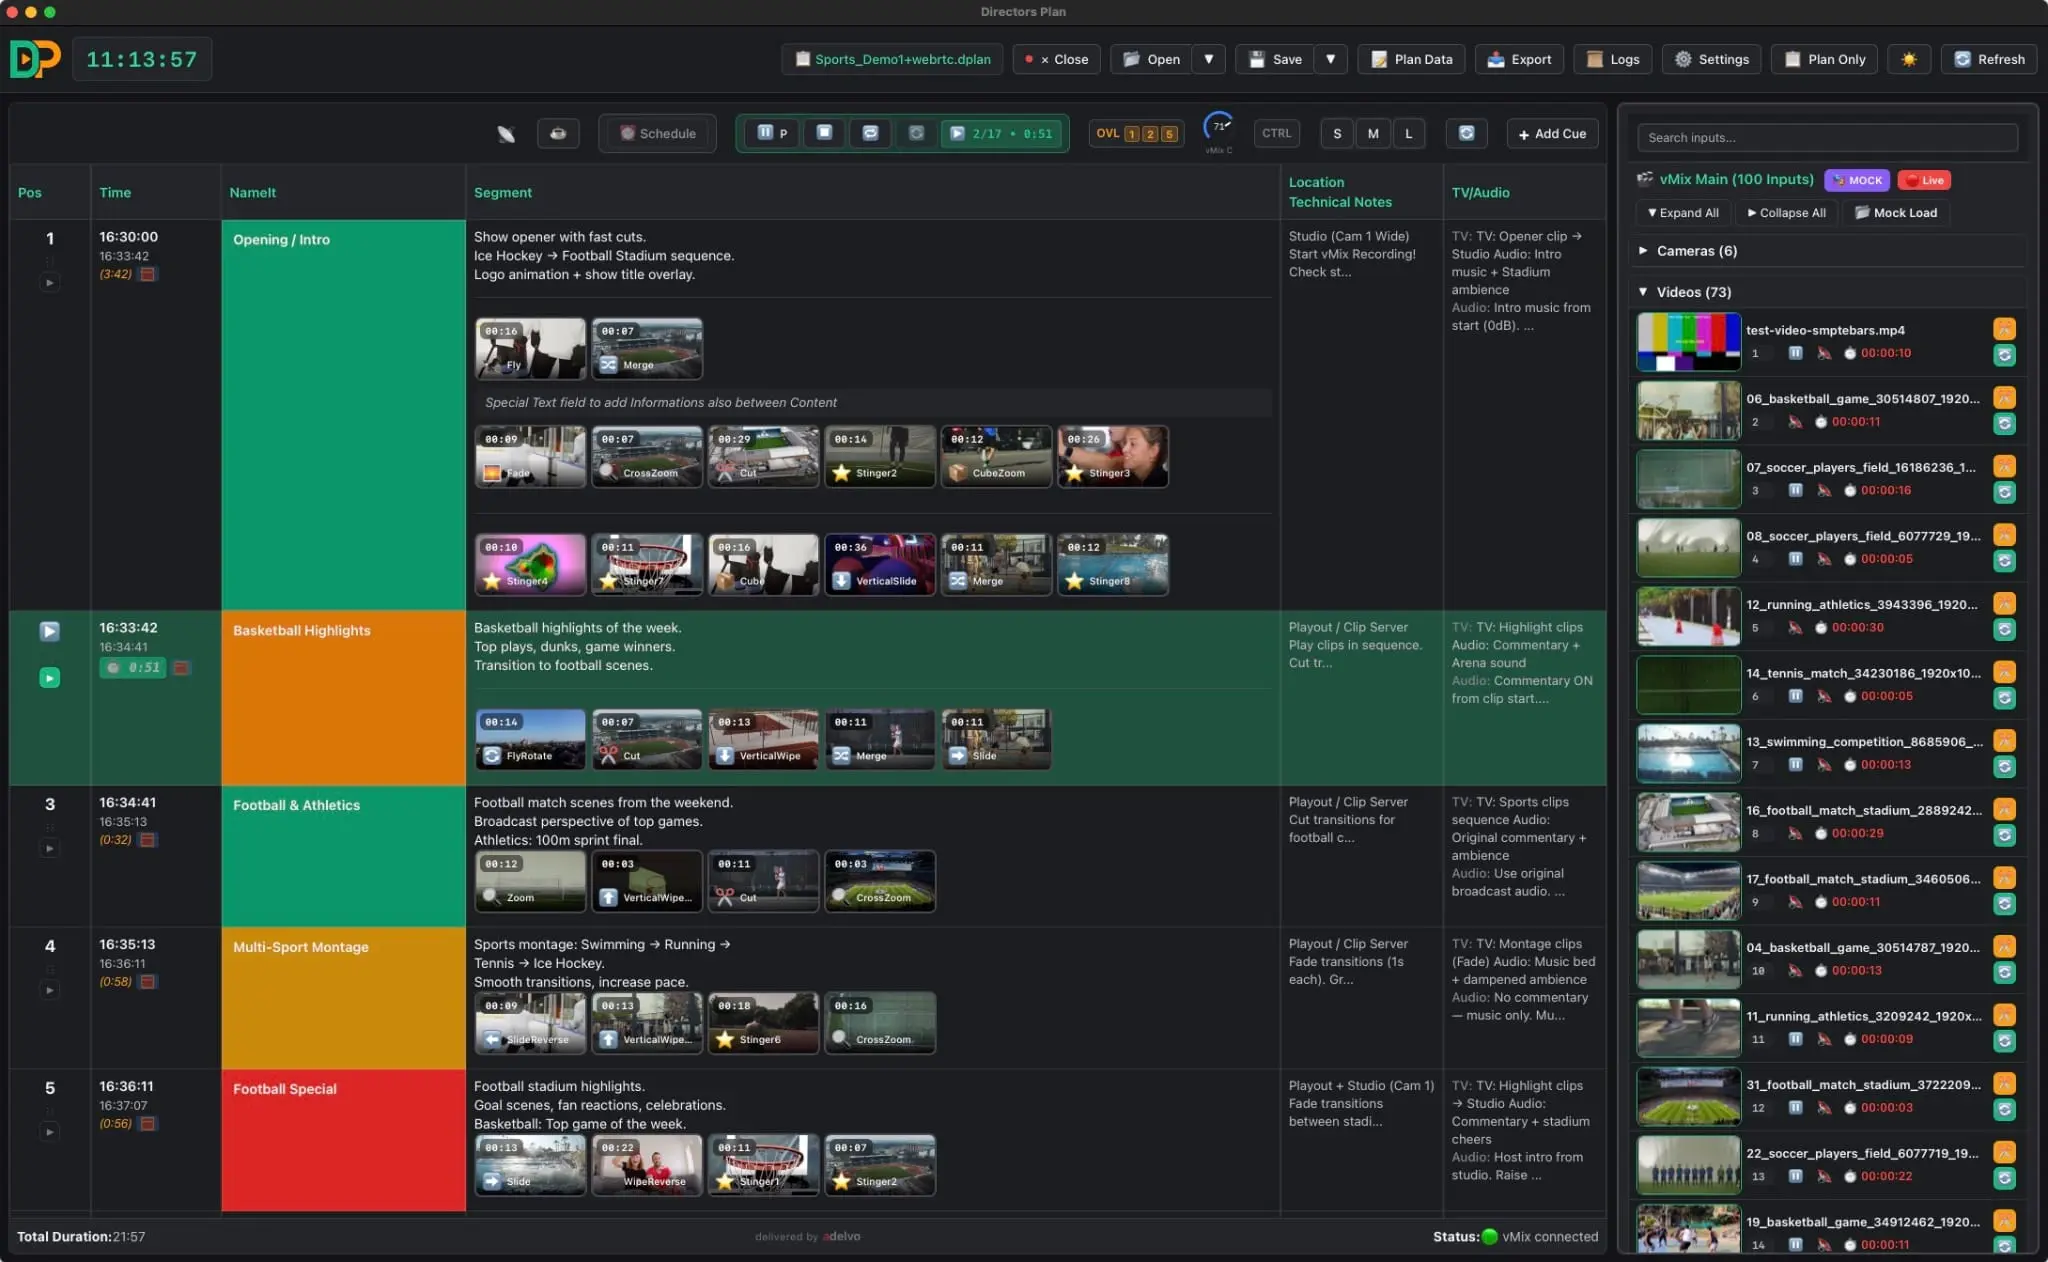This screenshot has height=1262, width=2048.
Task: Click orange icon for test-video-smptebars.mp4
Action: [x=2004, y=329]
